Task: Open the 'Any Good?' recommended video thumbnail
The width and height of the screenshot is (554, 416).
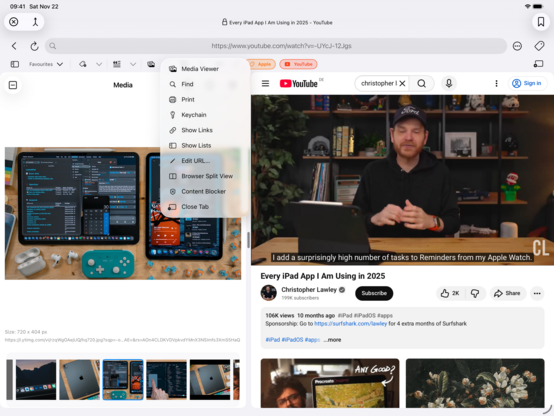Action: coord(330,383)
